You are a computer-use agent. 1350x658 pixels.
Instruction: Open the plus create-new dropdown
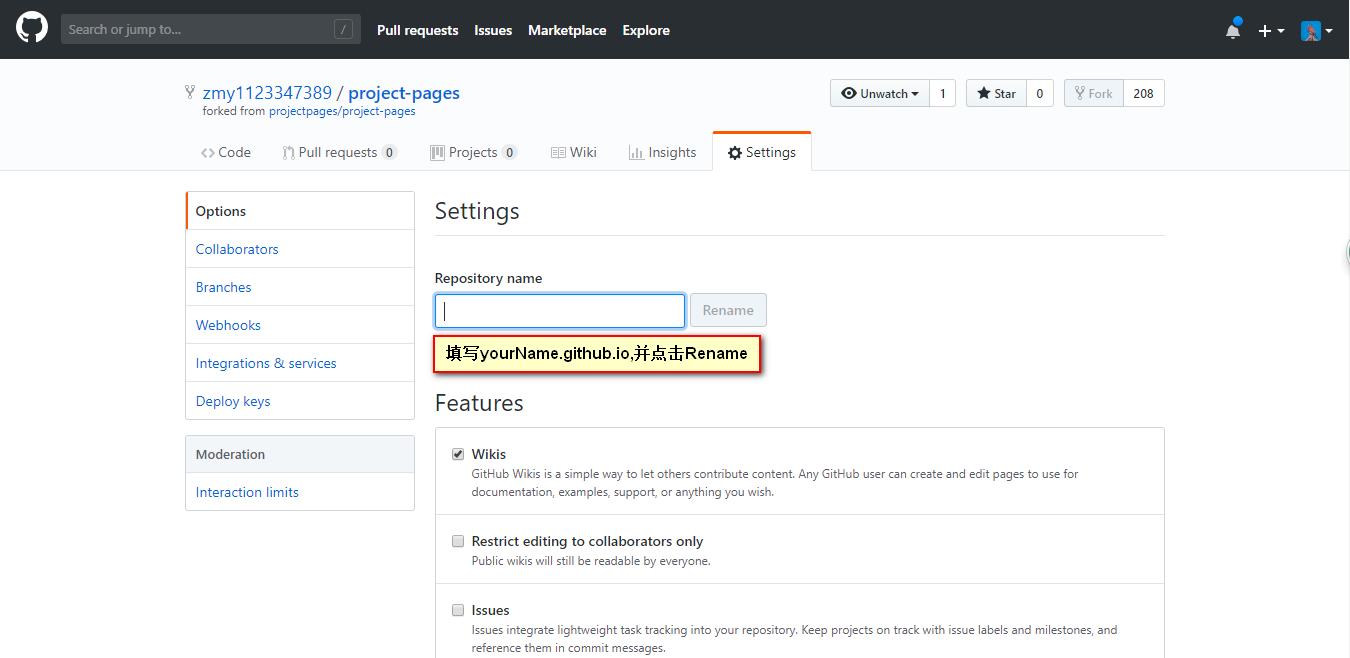coord(1270,30)
